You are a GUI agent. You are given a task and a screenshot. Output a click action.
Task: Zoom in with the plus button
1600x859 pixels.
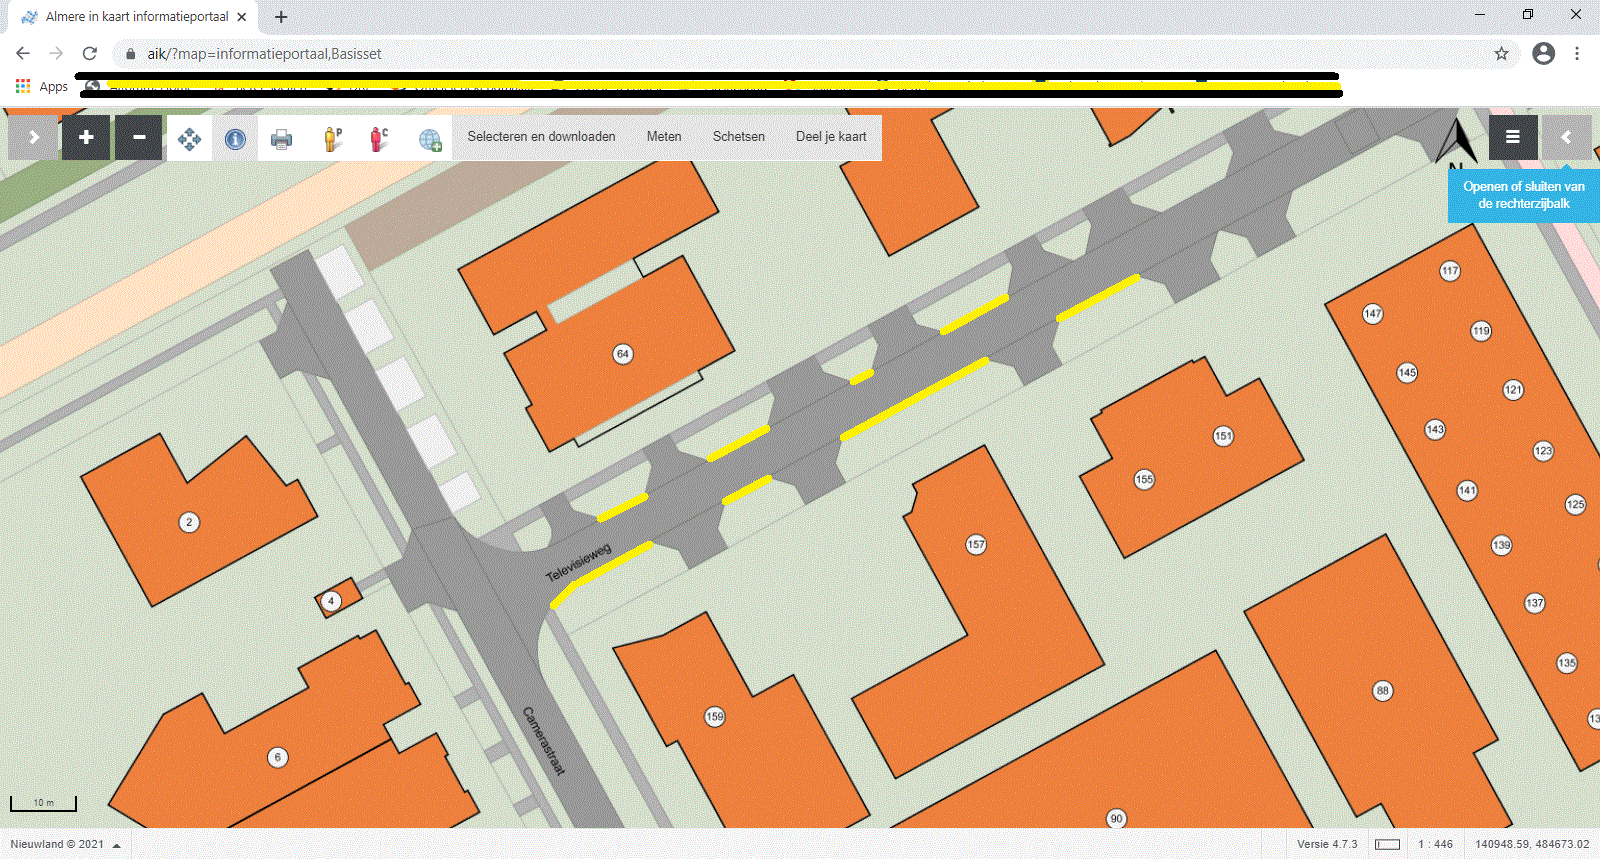tap(86, 138)
